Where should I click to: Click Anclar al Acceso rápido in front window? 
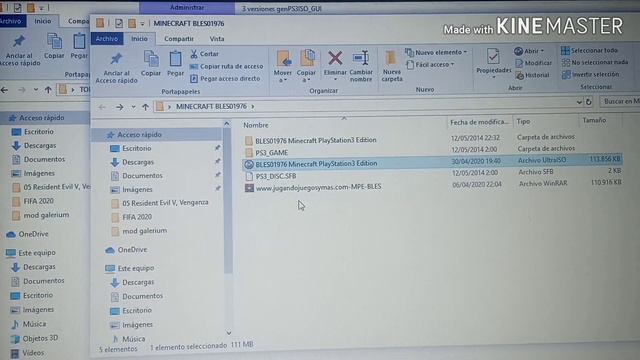116,68
